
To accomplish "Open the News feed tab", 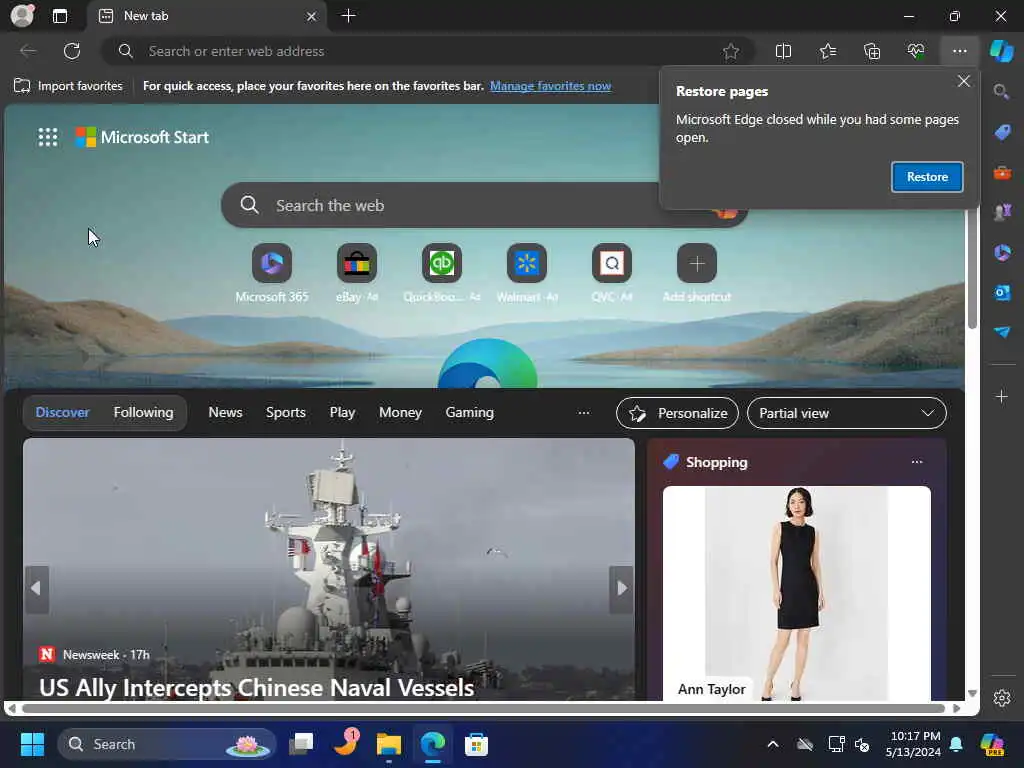I will (x=225, y=413).
